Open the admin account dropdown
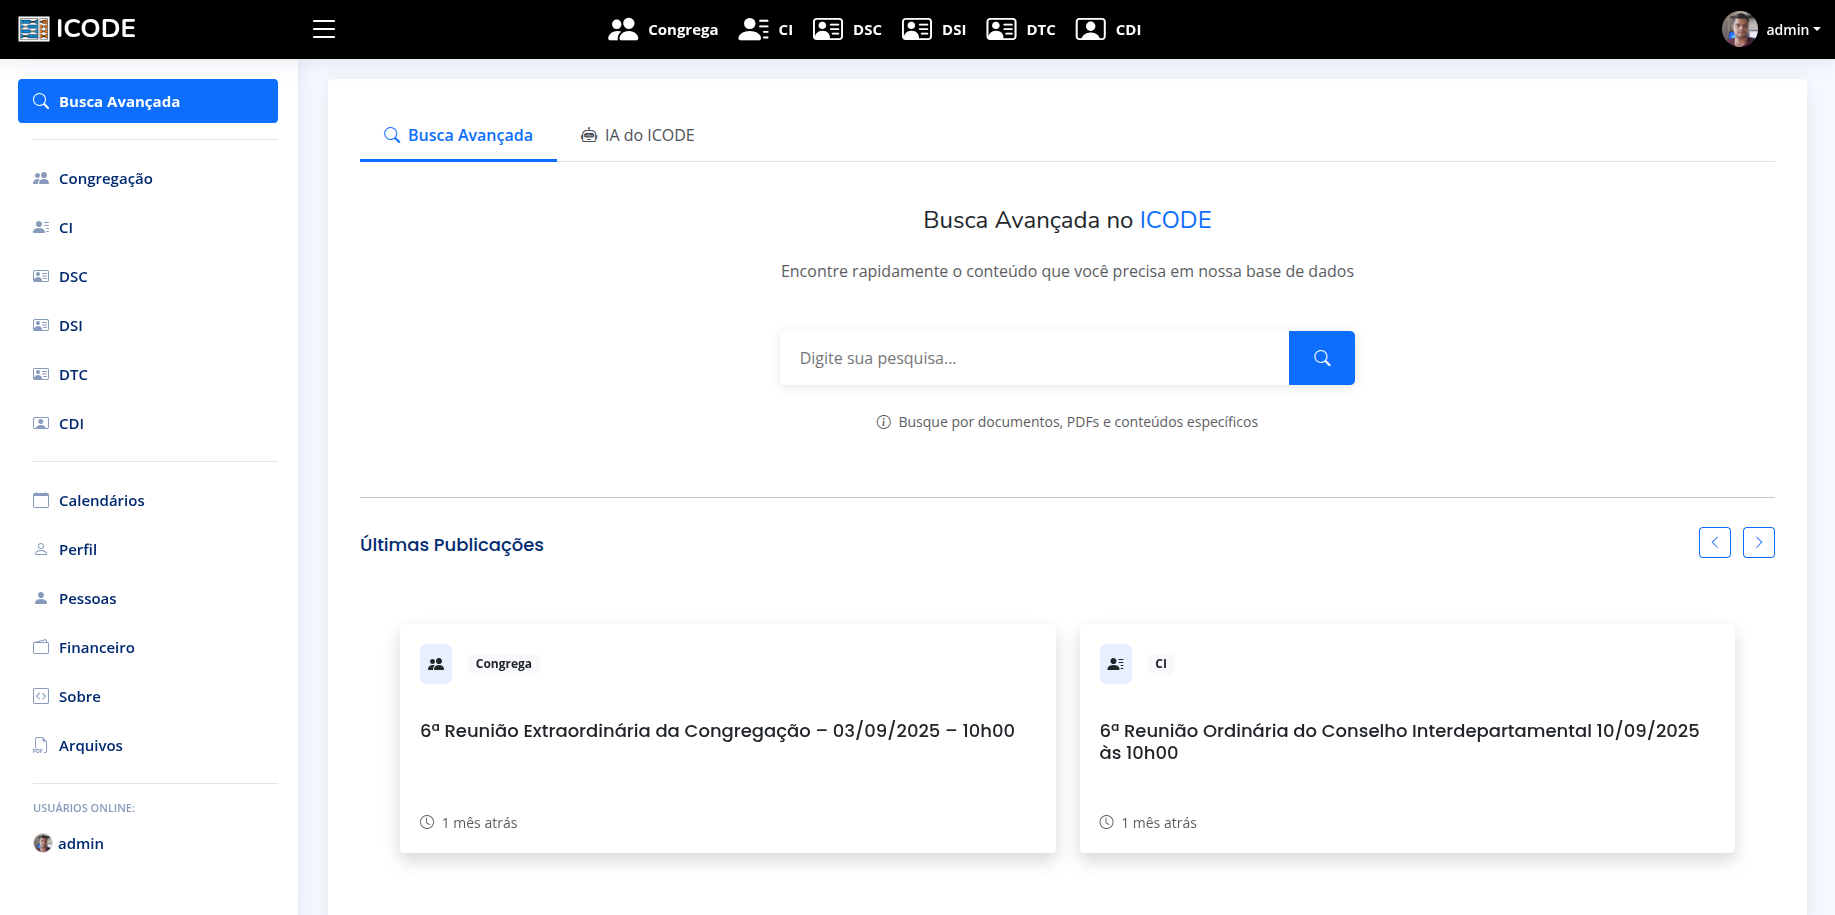This screenshot has width=1835, height=915. [1785, 29]
